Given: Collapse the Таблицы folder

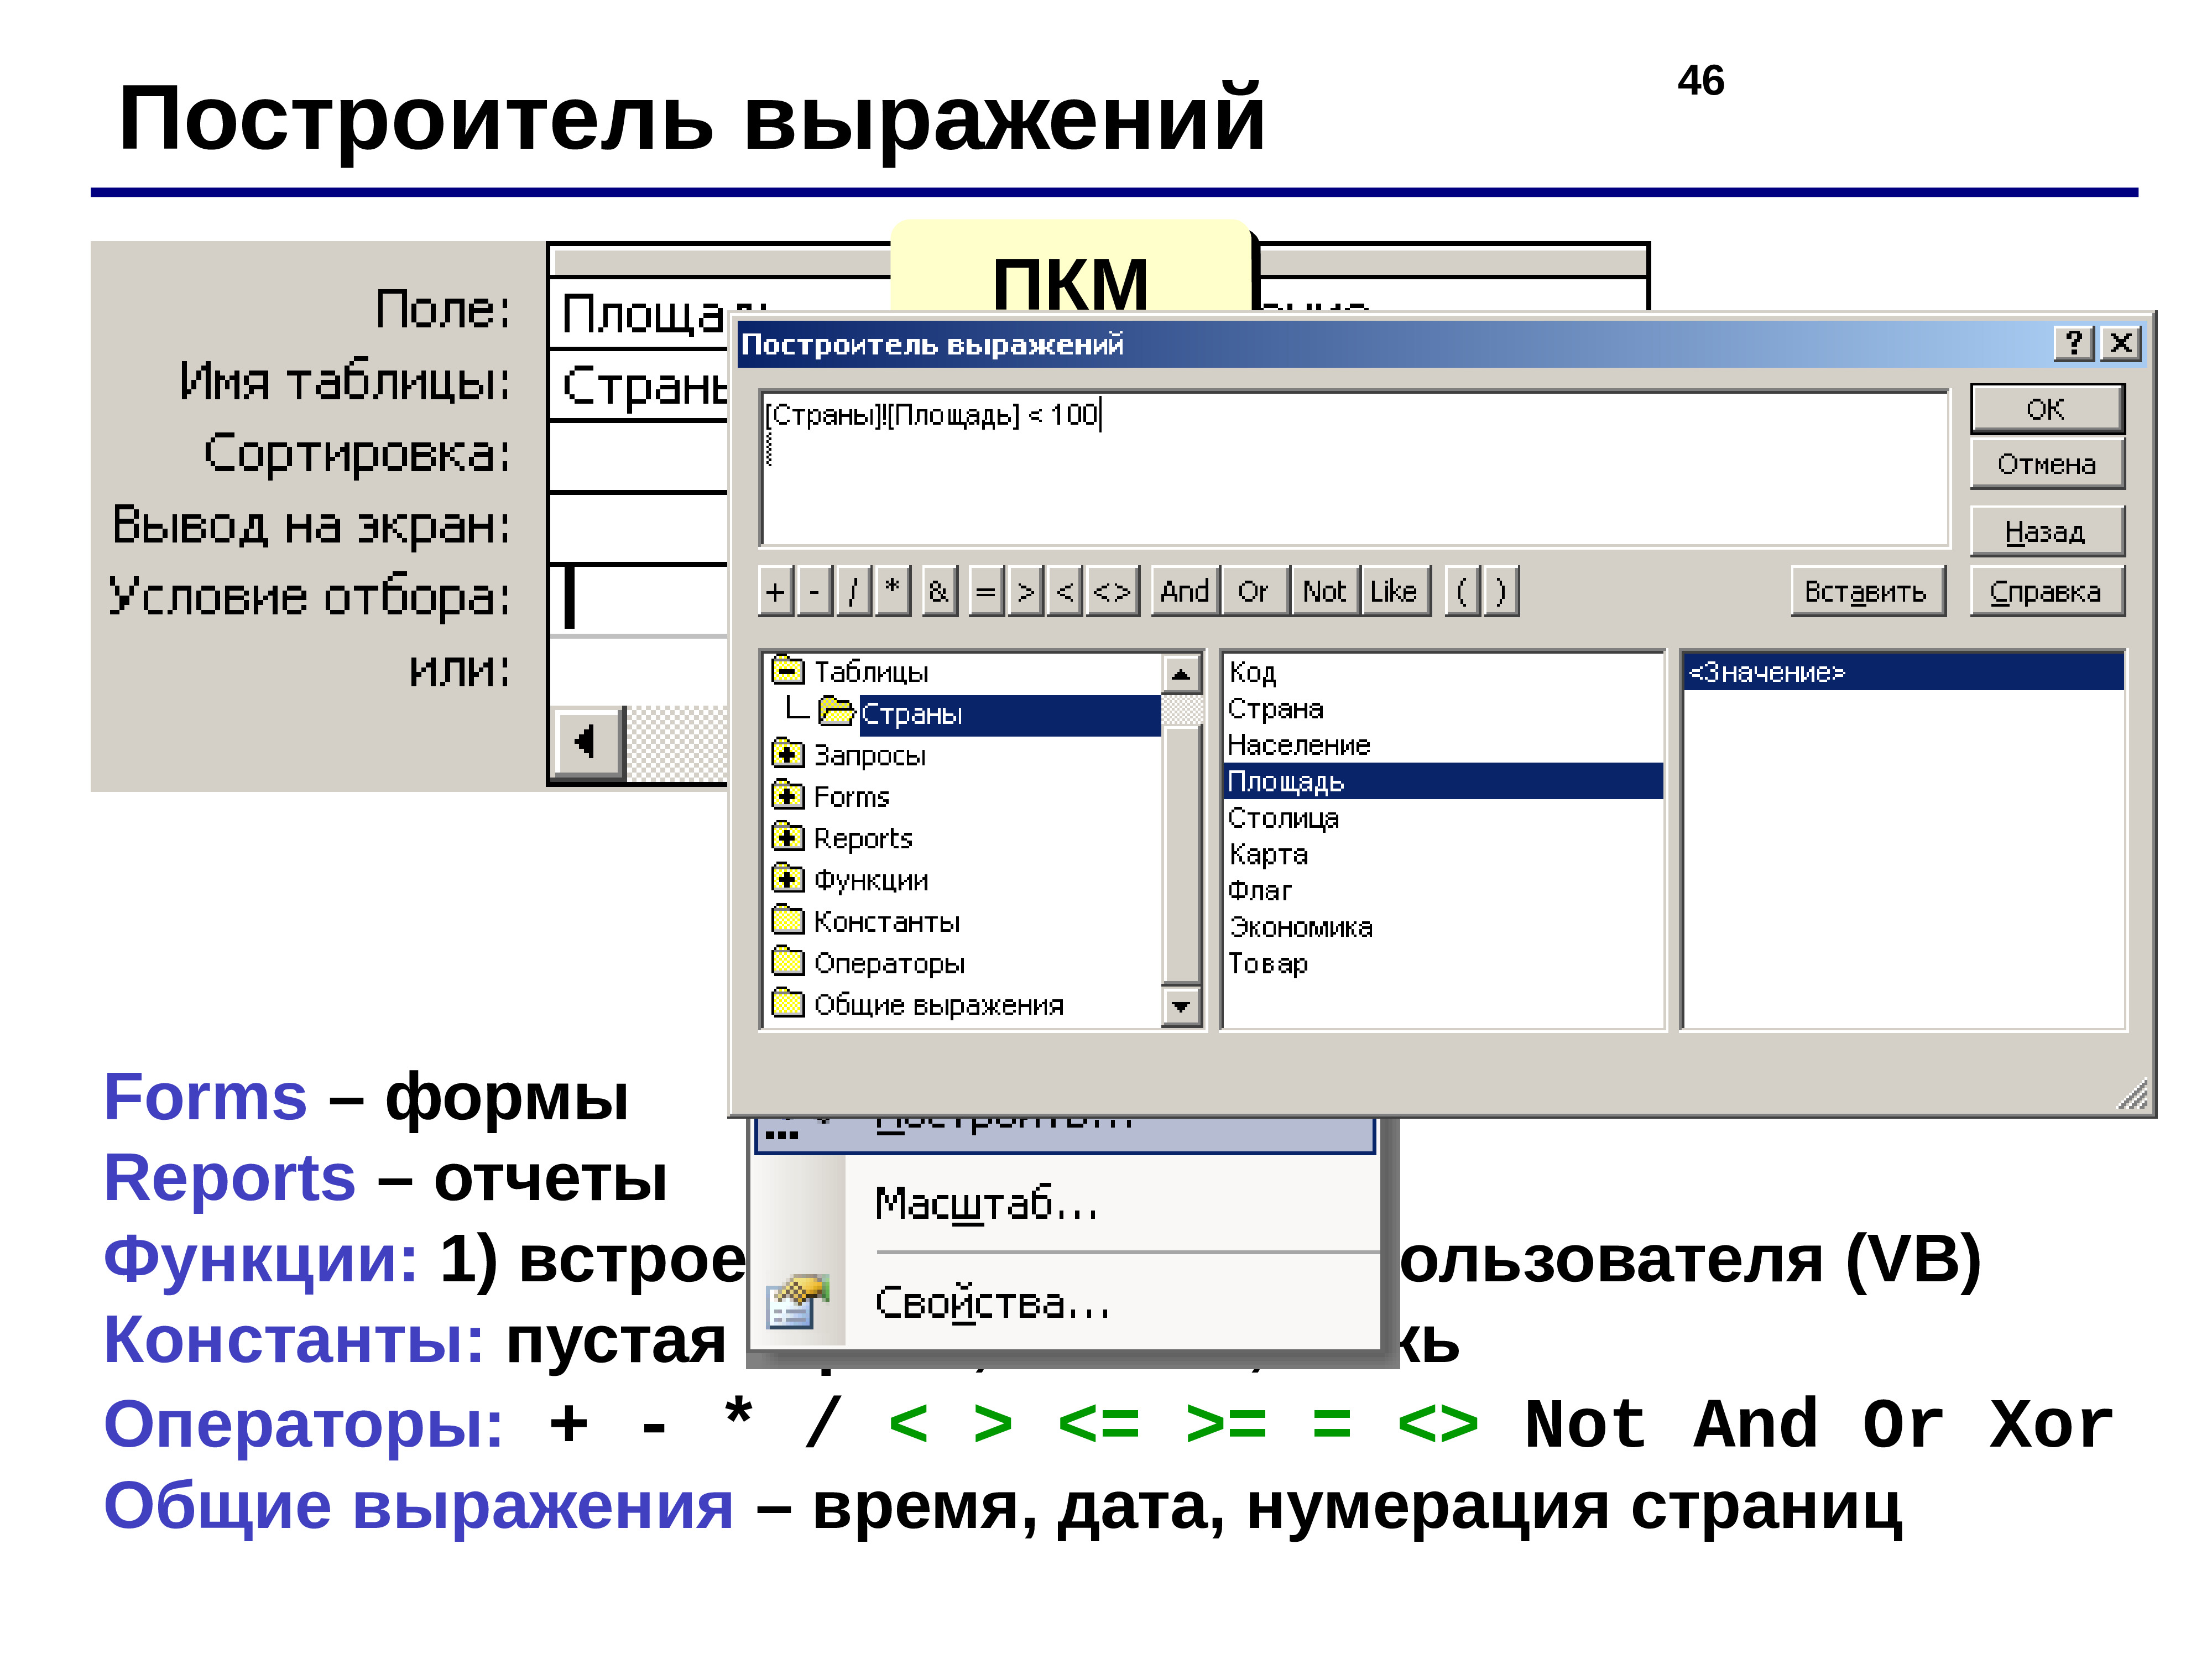Looking at the screenshot, I should [x=788, y=670].
